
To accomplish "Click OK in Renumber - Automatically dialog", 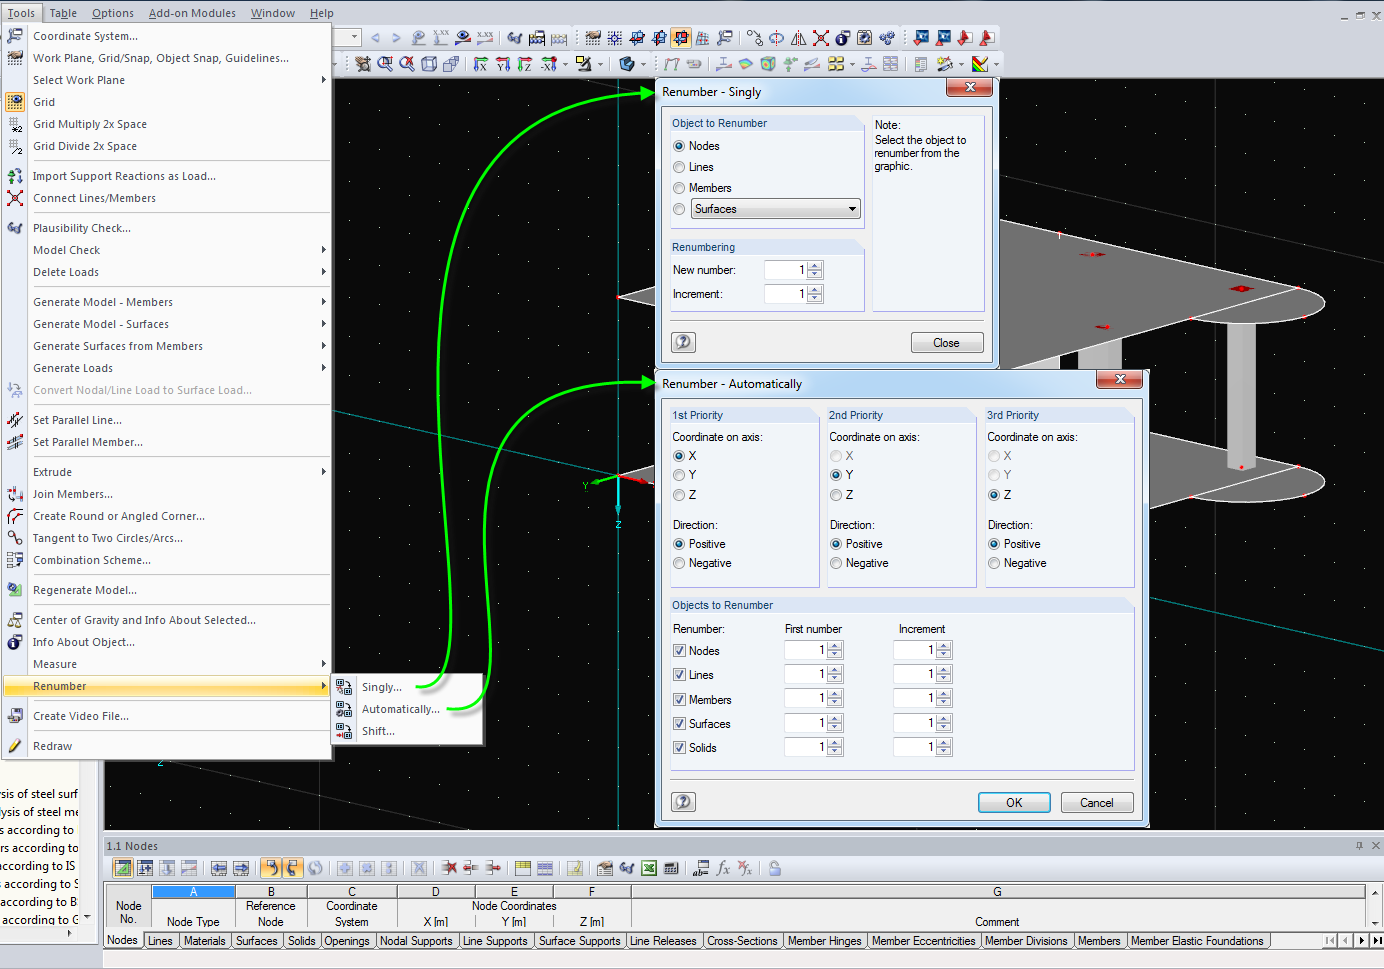I will coord(1013,803).
